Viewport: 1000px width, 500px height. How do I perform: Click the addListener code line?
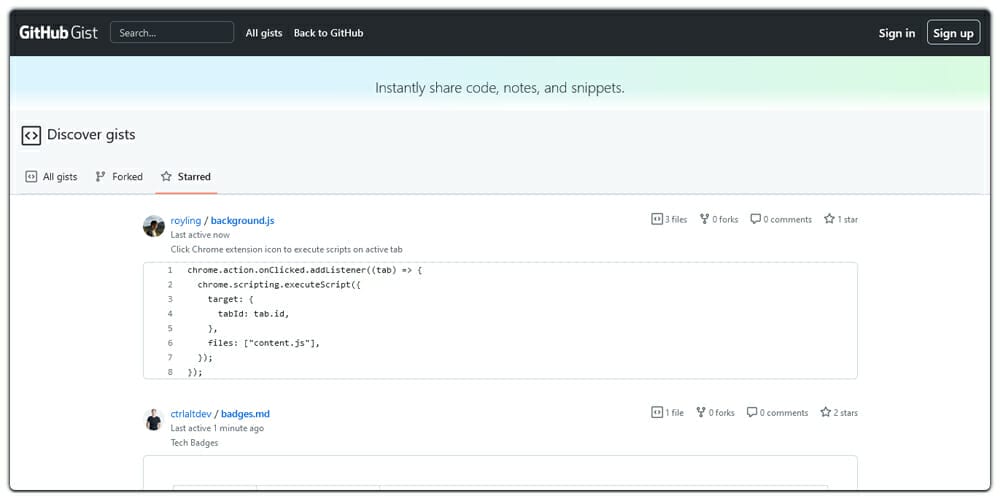click(x=305, y=270)
